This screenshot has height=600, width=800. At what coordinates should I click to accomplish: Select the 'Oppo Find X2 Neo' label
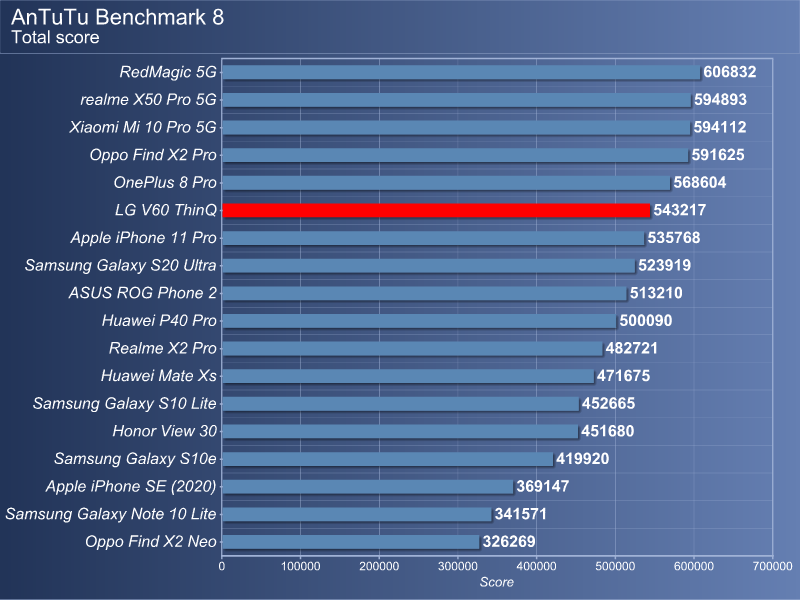click(151, 541)
